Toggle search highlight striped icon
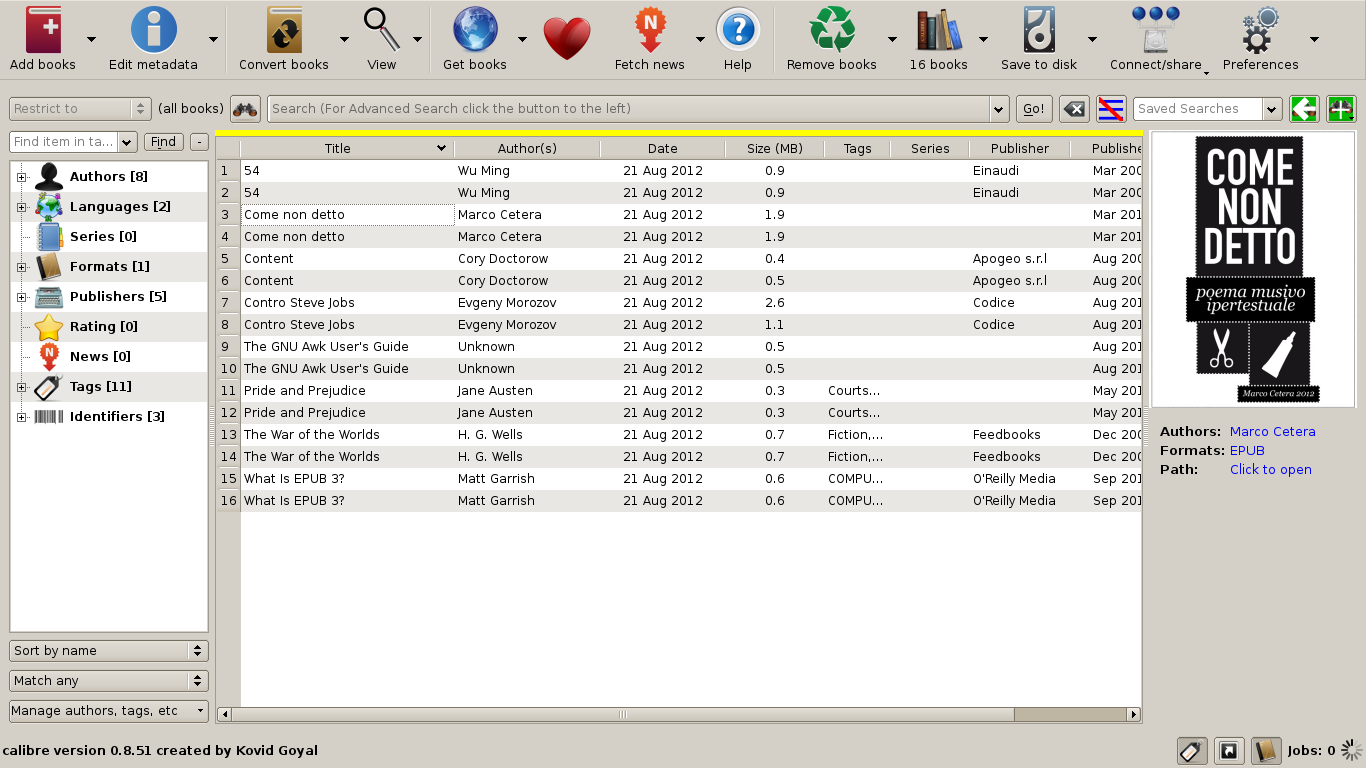This screenshot has width=1366, height=768. [1111, 109]
